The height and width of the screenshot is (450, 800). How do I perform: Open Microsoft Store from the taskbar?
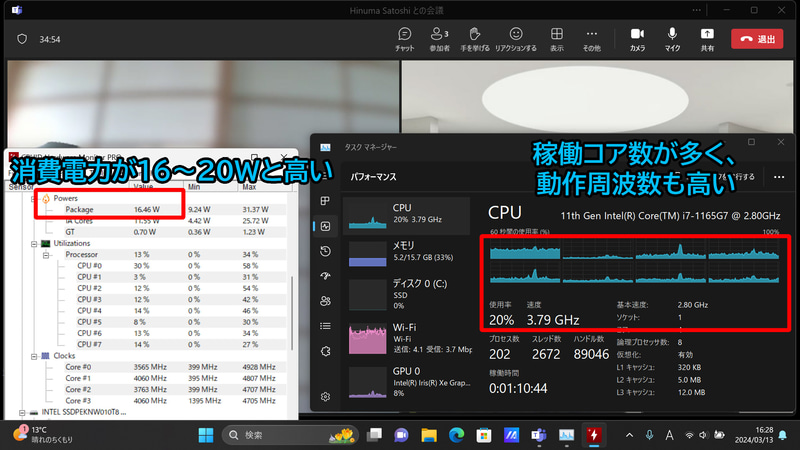tap(484, 435)
